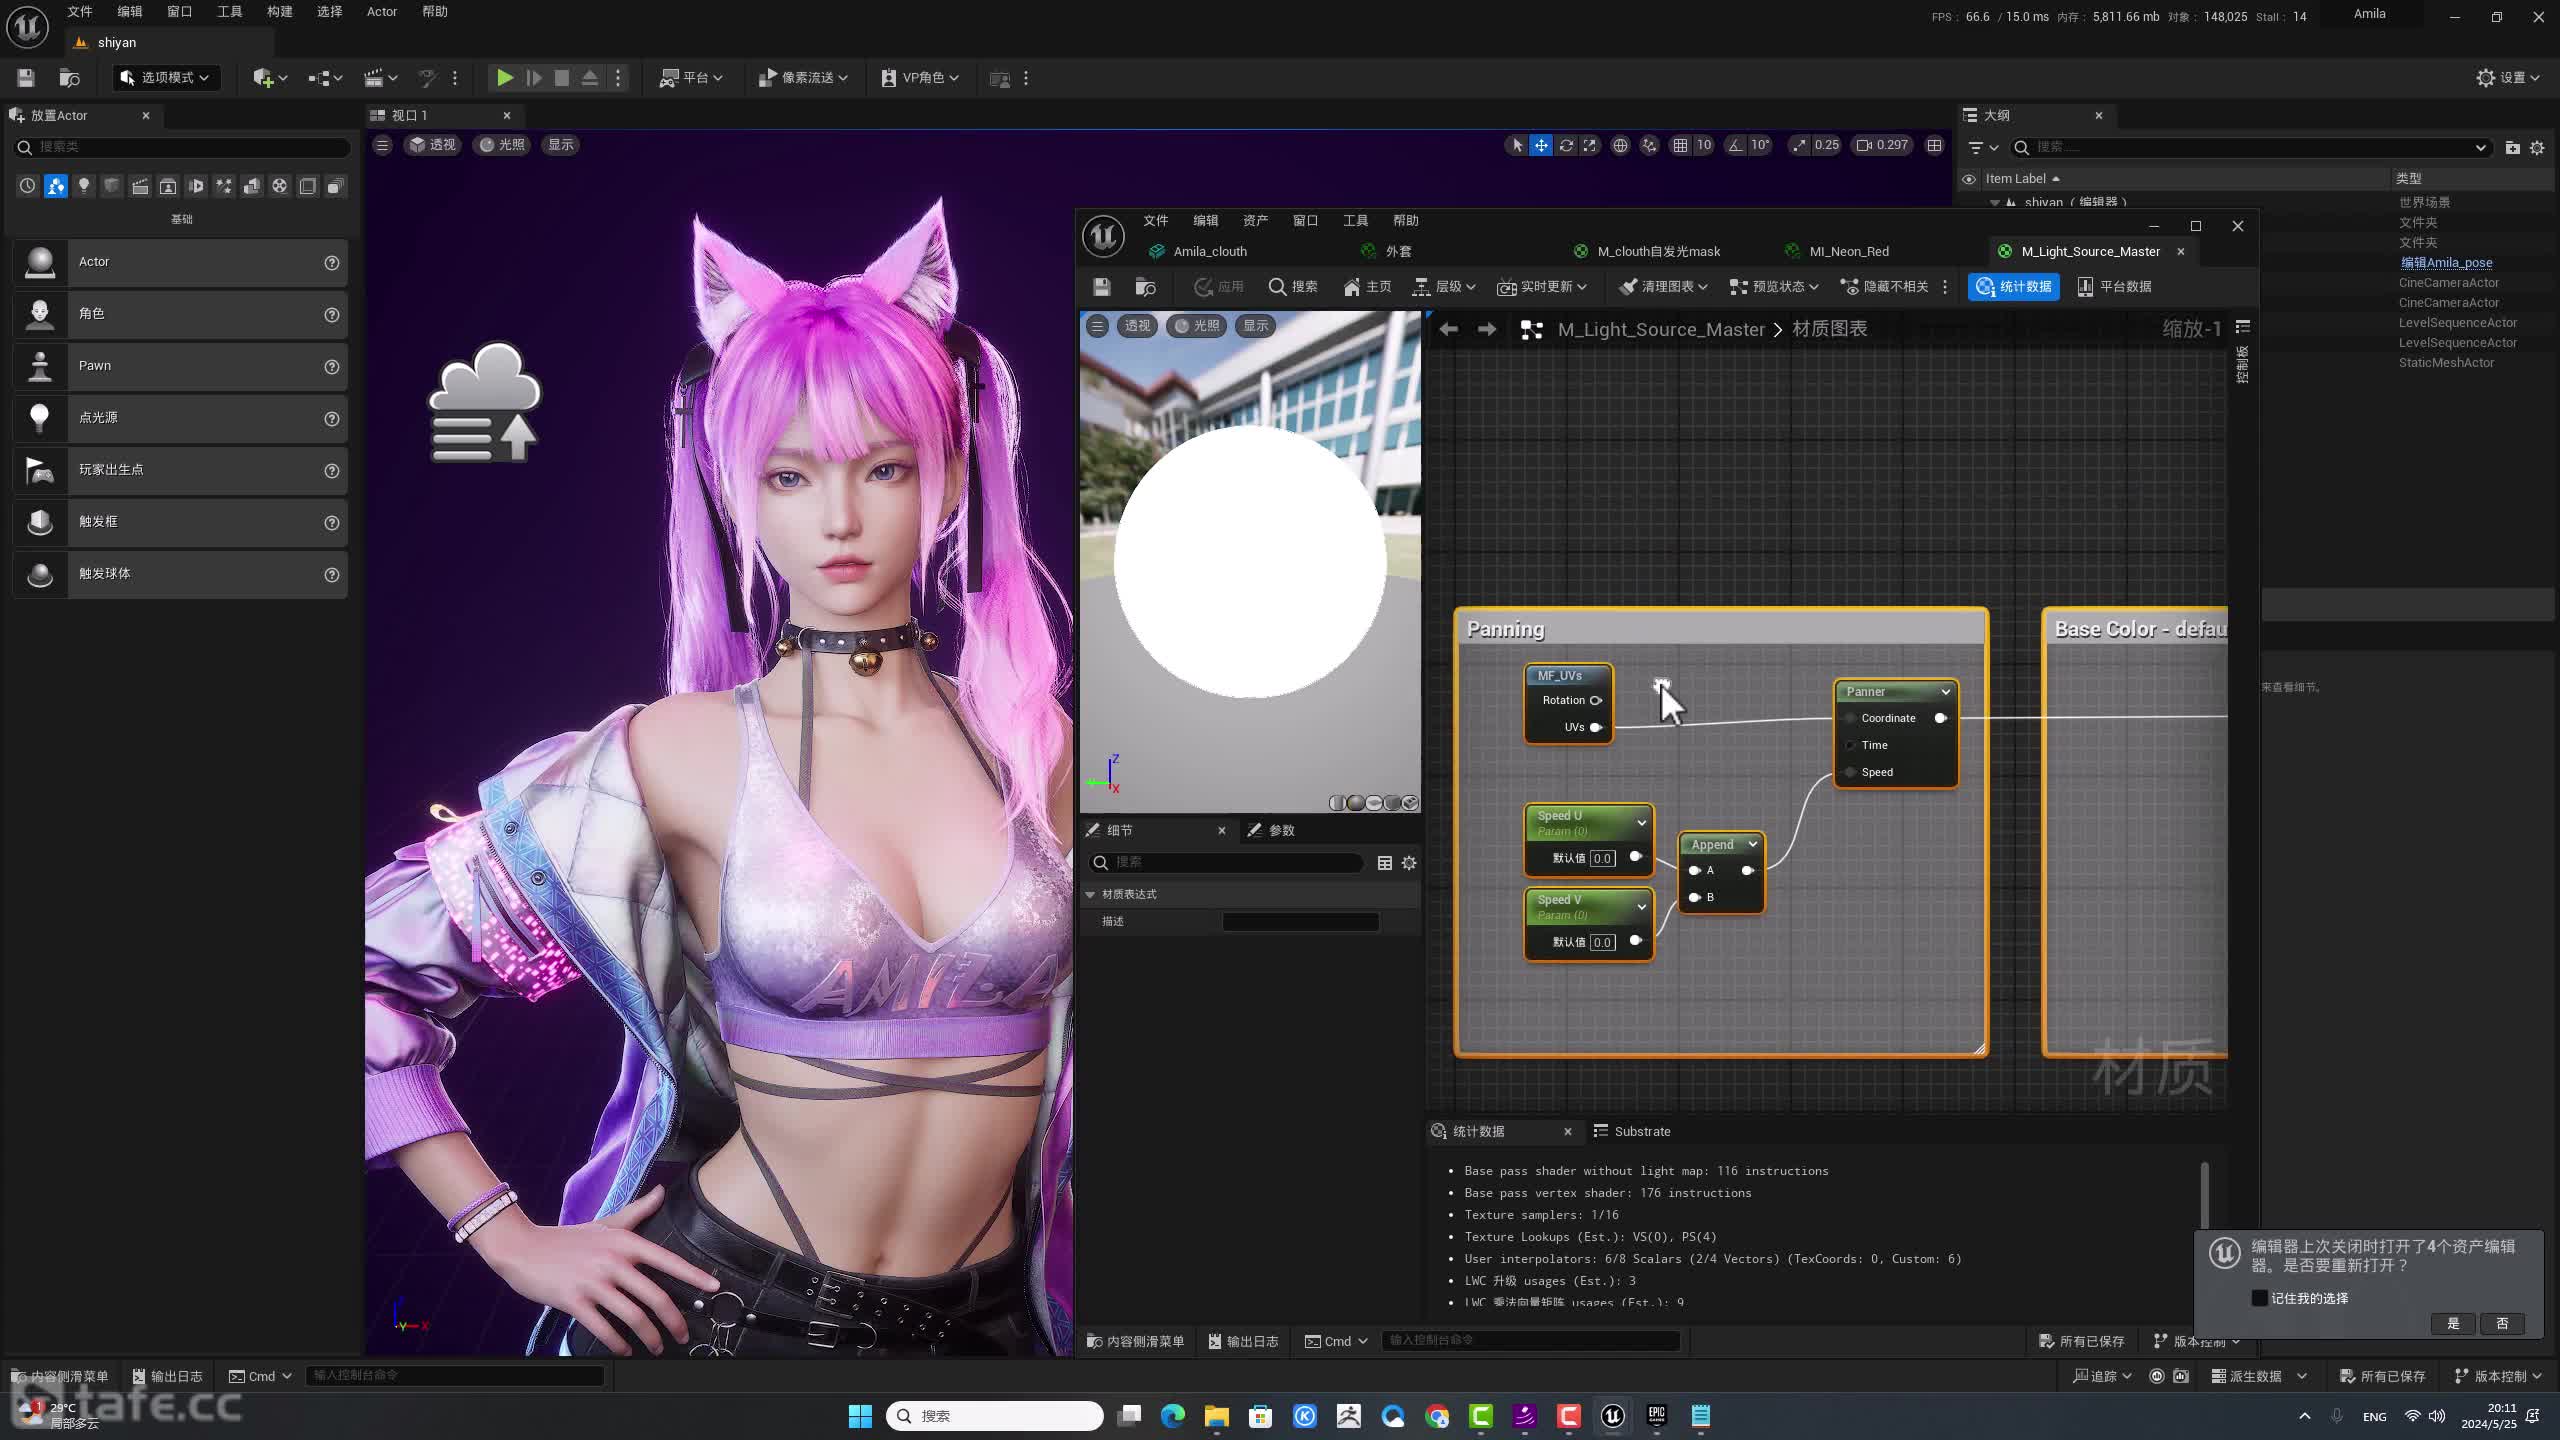Select the Lights category in Place Actors
This screenshot has height=1440, width=2560.
(x=84, y=186)
